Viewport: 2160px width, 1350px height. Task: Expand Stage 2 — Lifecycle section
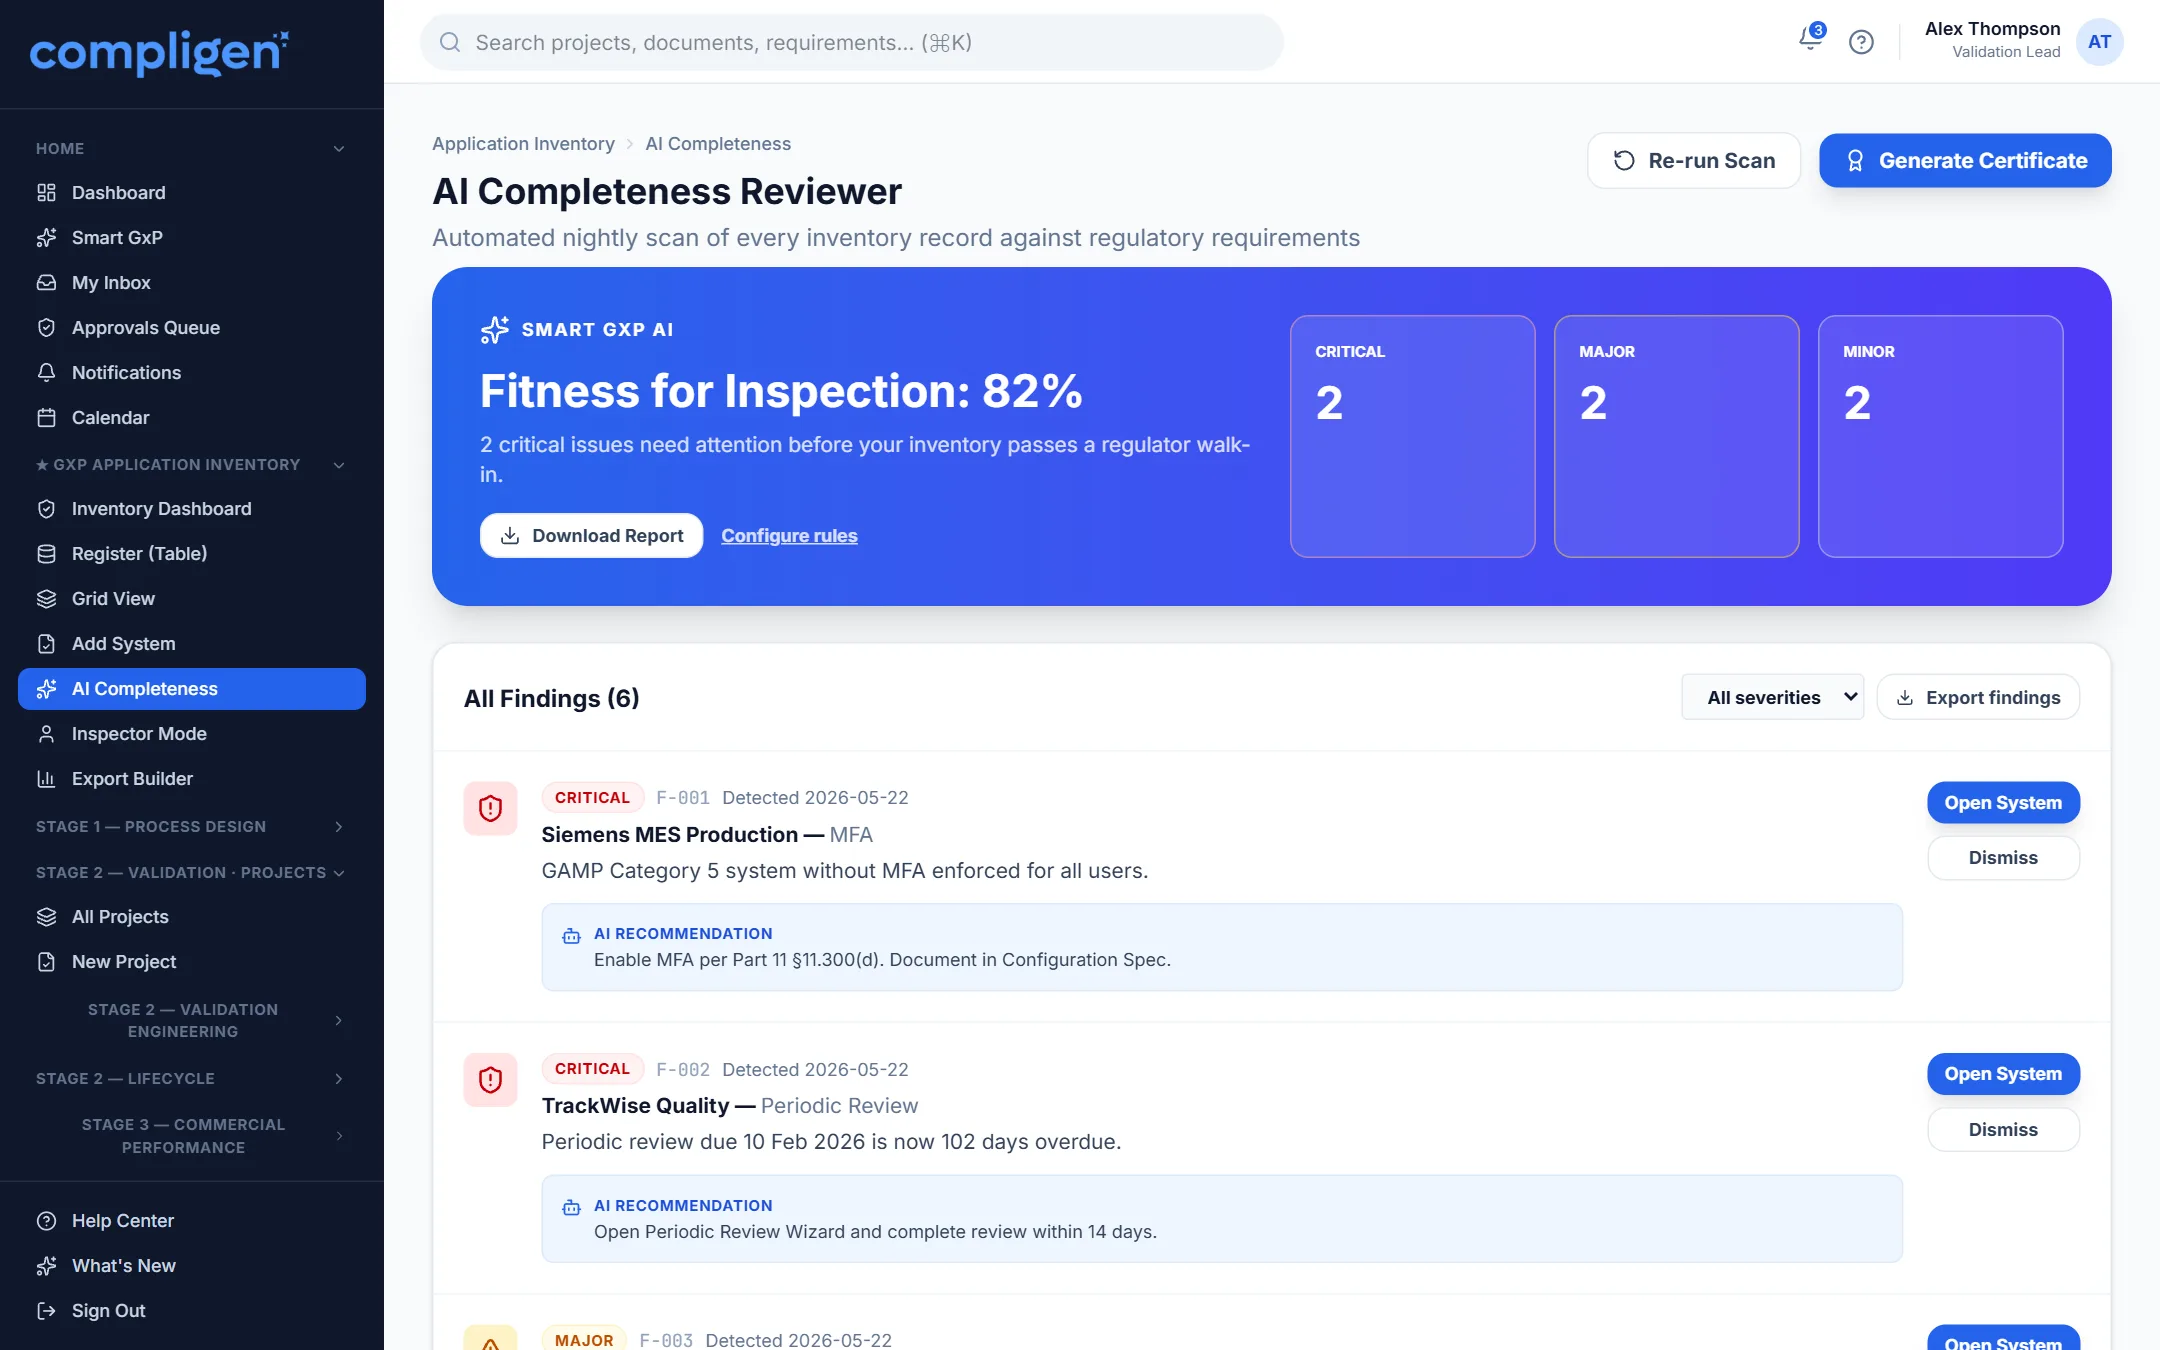point(339,1078)
